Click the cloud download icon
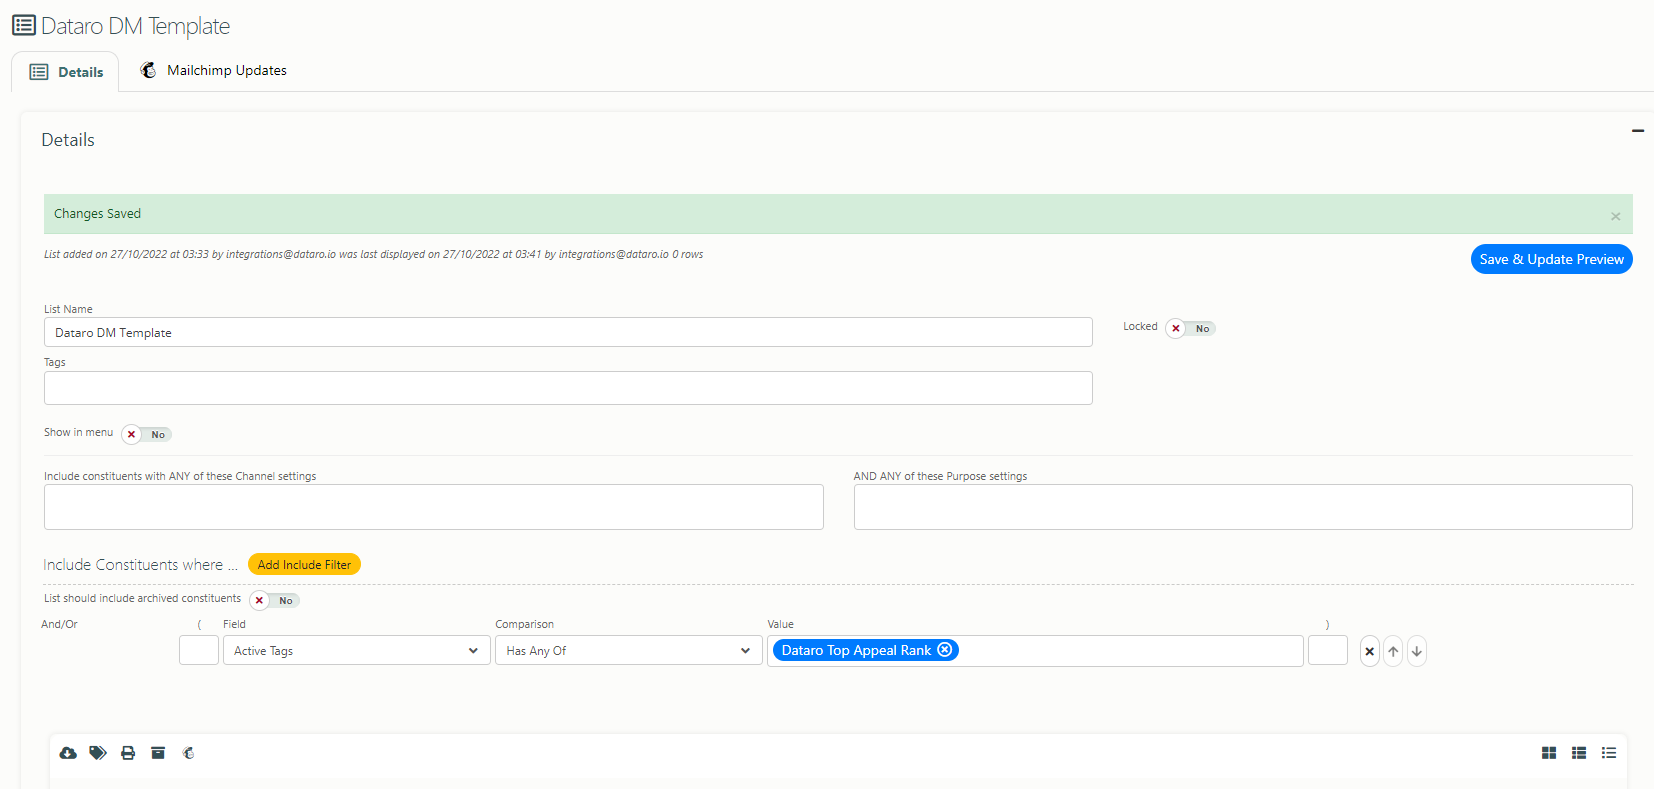The width and height of the screenshot is (1654, 789). click(68, 753)
